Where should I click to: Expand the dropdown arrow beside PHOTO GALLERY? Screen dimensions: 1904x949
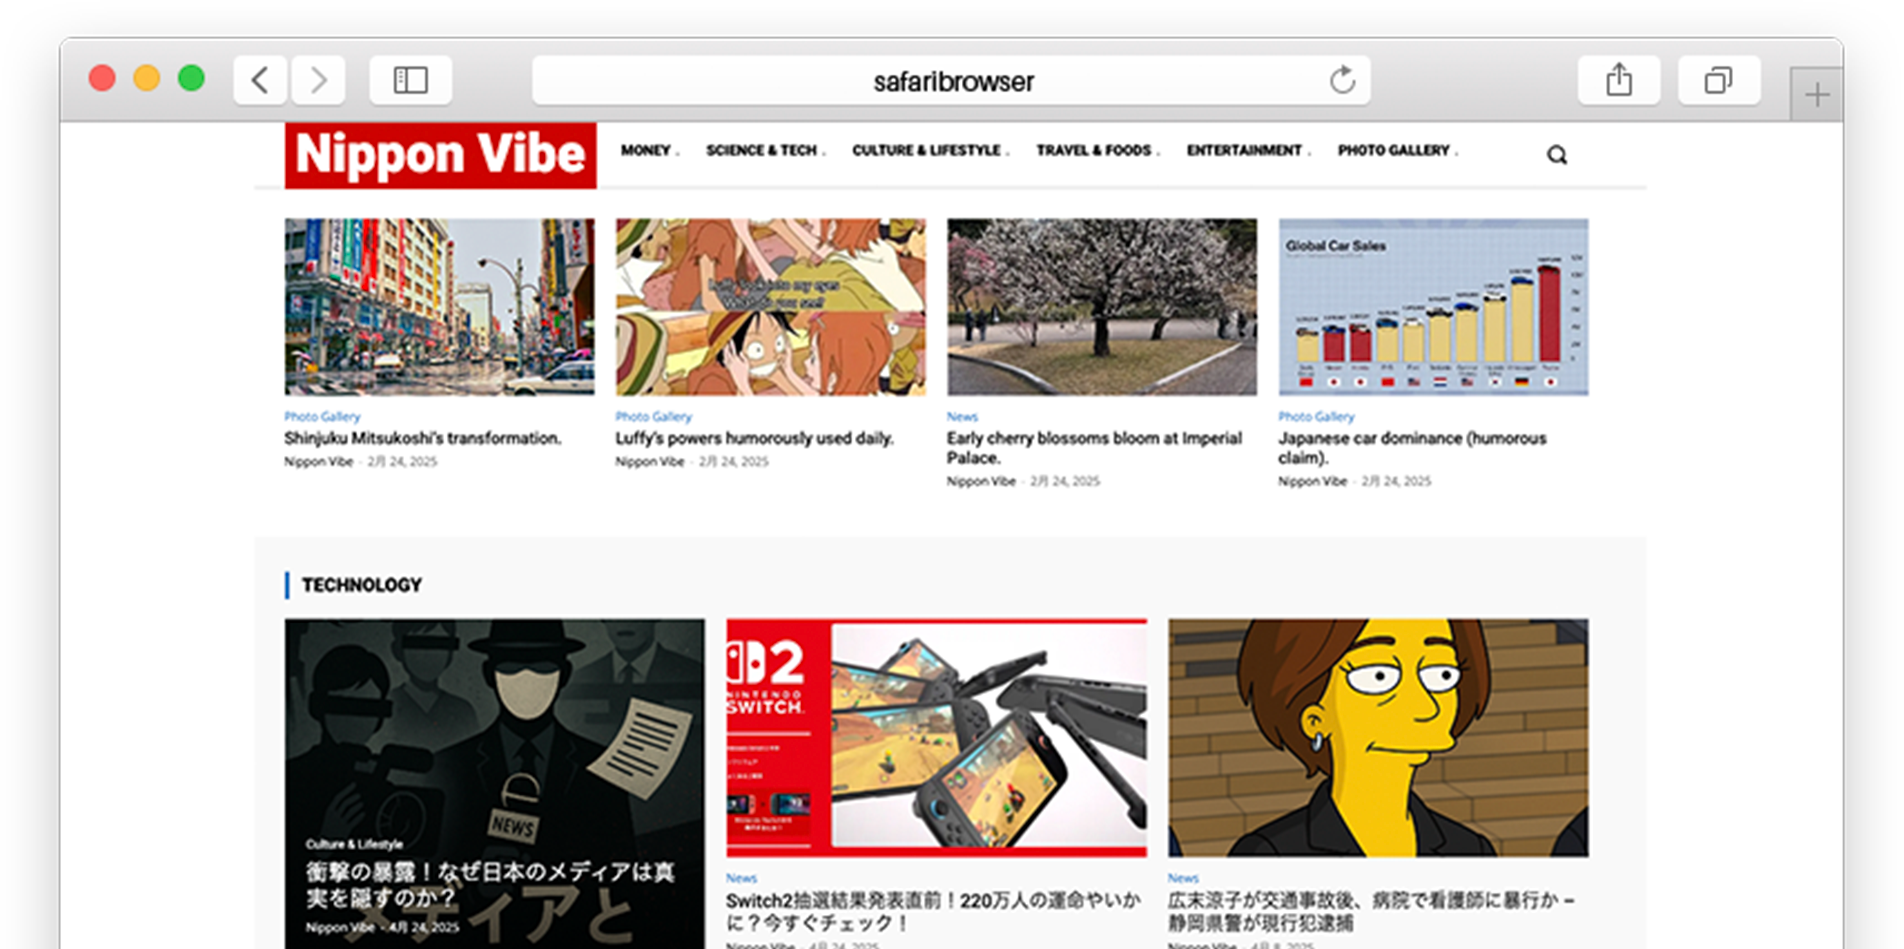tap(1455, 153)
